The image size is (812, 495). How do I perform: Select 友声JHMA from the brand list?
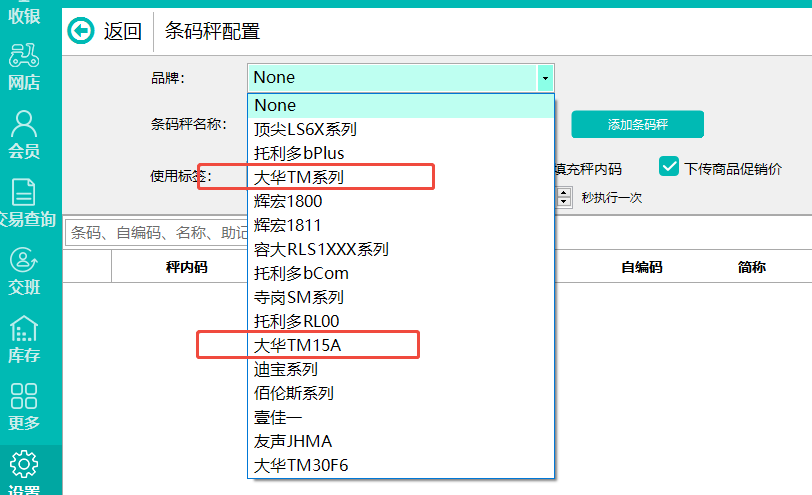tap(401, 441)
